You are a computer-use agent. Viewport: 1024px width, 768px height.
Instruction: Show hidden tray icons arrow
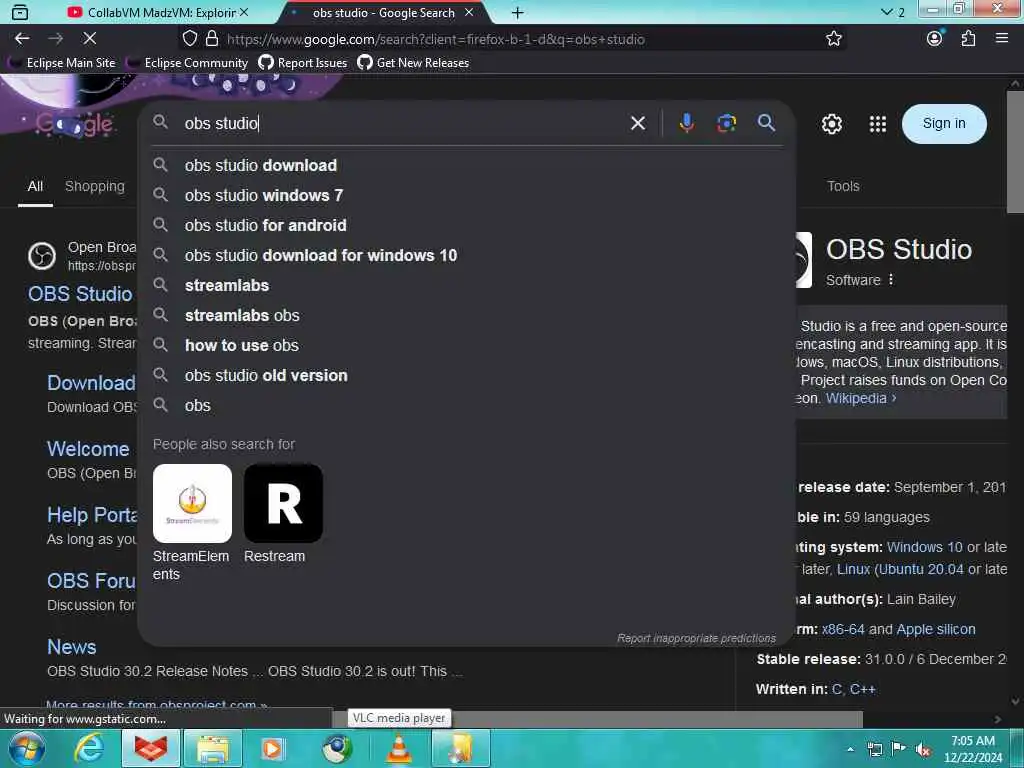(x=850, y=750)
